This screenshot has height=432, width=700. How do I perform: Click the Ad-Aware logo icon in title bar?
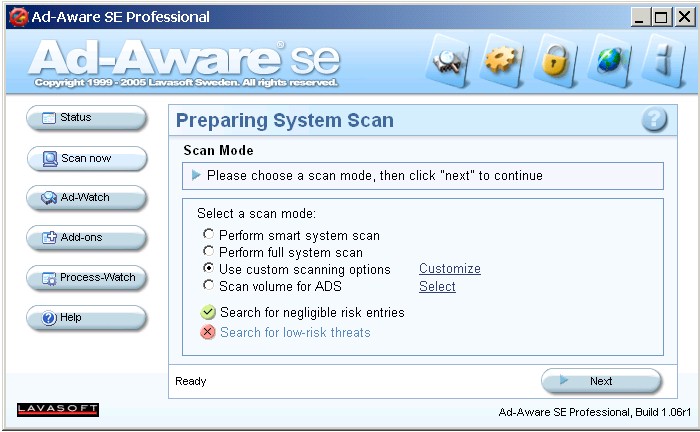click(18, 17)
